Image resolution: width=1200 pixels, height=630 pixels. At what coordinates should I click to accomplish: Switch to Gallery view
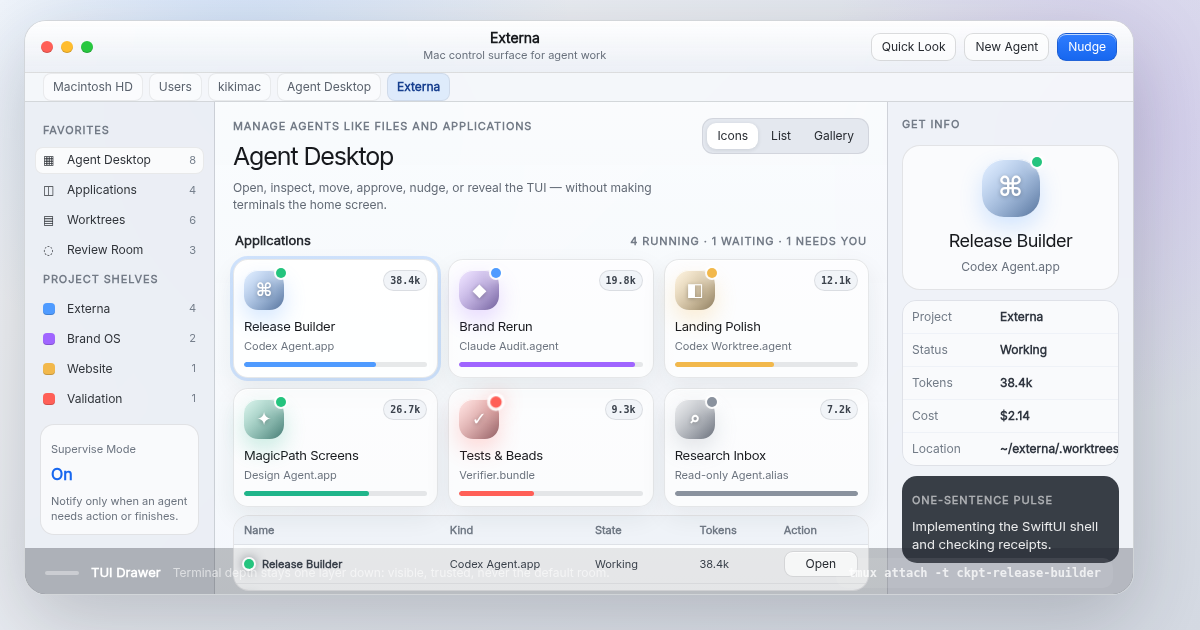click(834, 136)
